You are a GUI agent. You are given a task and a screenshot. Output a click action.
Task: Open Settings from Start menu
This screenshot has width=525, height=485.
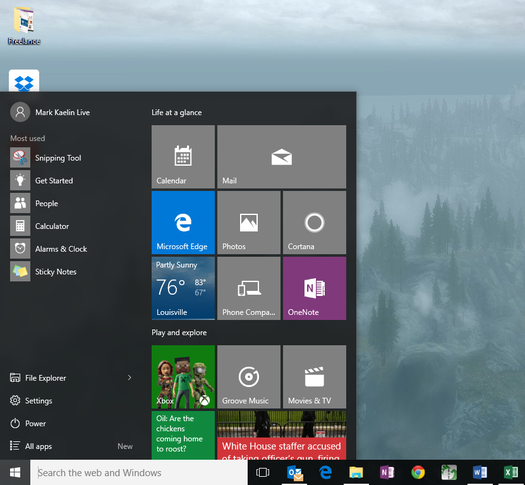click(x=31, y=401)
